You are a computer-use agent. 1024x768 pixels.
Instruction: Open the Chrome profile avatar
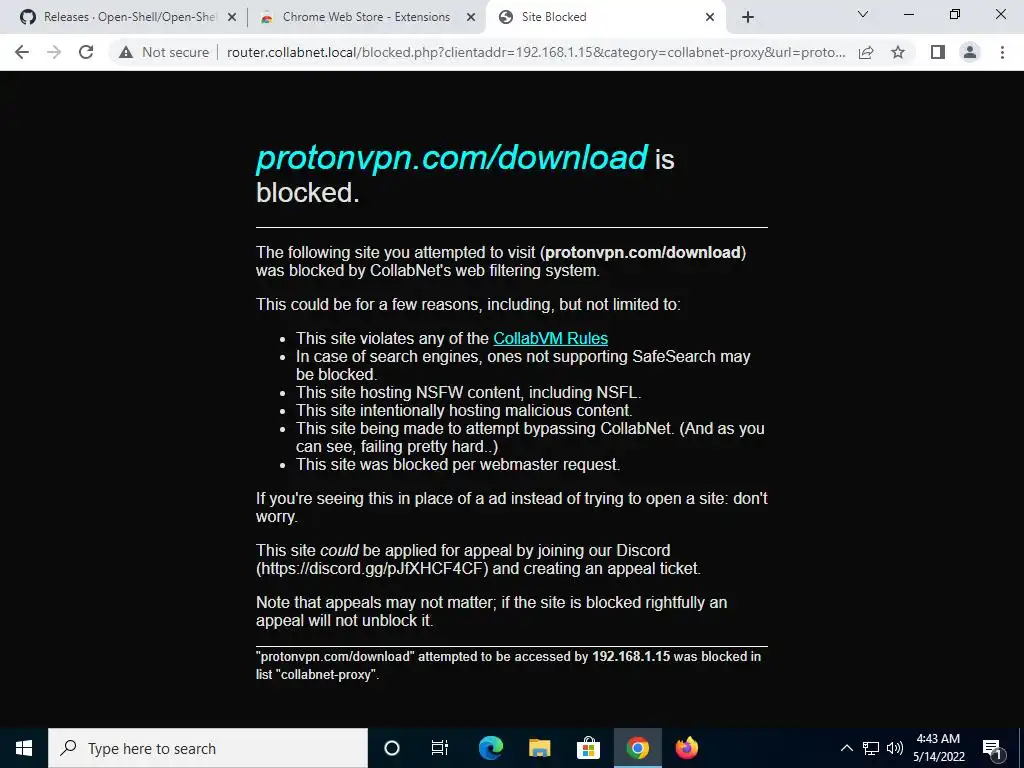(x=970, y=52)
